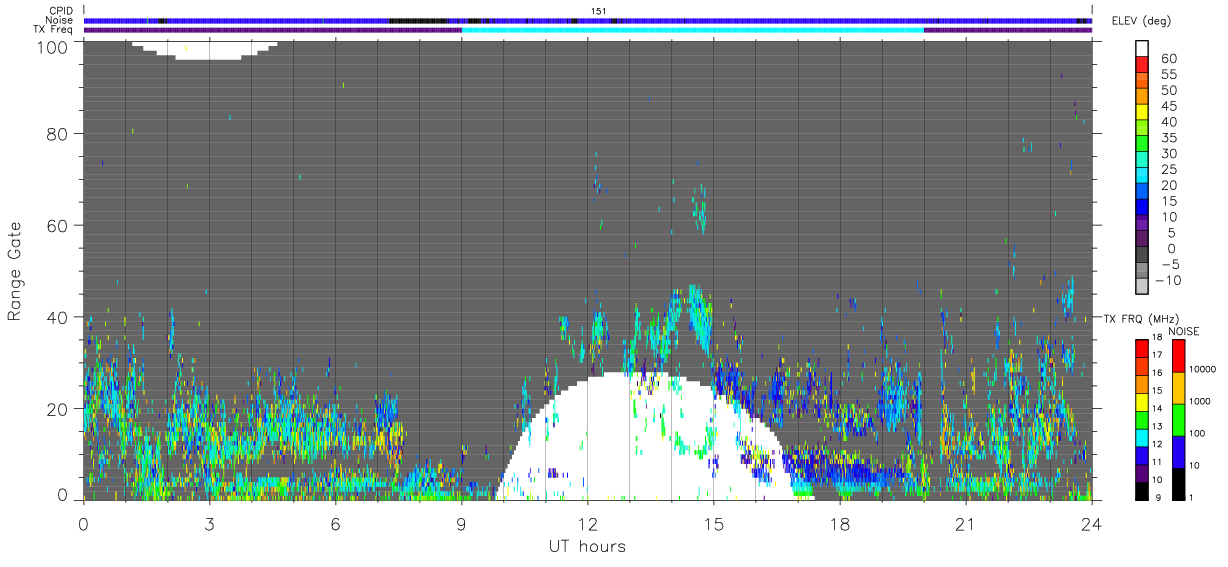Click the blue Noise bar above the plot
Viewport: 1228px width, 567px height.
click(588, 20)
